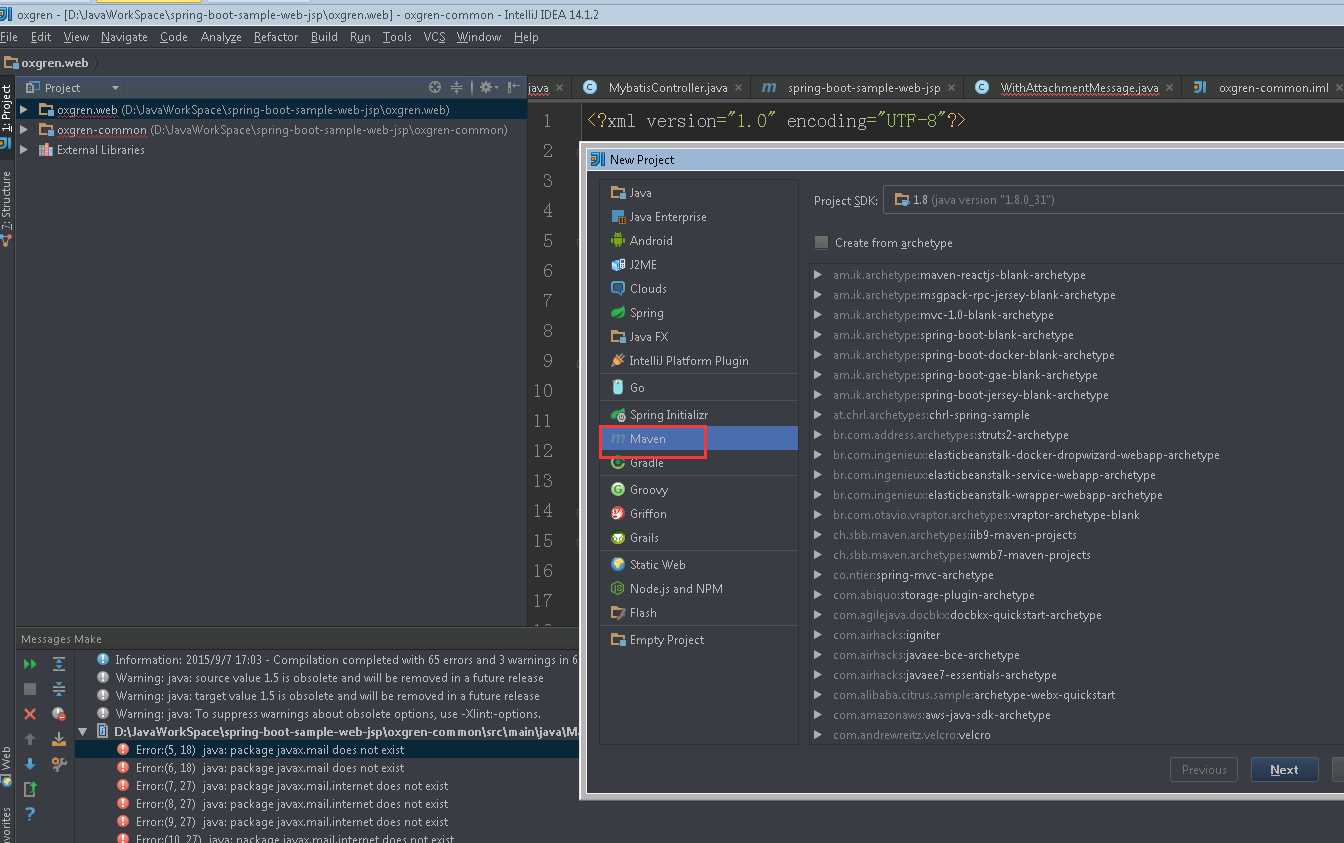Expand the struts2-archetype entry
The image size is (1344, 843).
click(818, 435)
